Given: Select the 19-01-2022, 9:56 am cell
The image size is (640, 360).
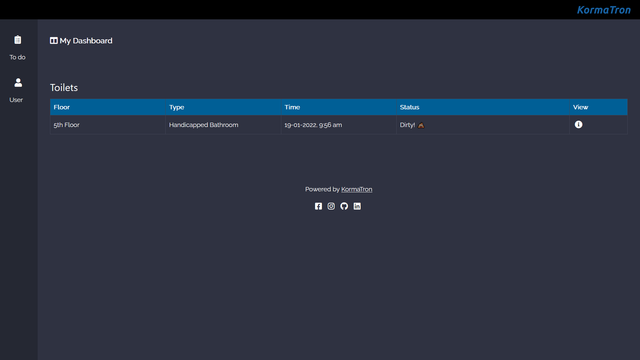Looking at the screenshot, I should click(339, 125).
